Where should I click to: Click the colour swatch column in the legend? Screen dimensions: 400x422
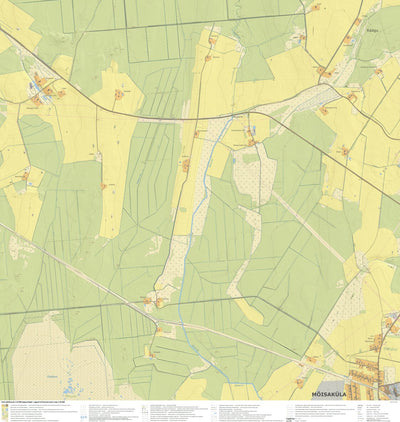tap(4, 412)
